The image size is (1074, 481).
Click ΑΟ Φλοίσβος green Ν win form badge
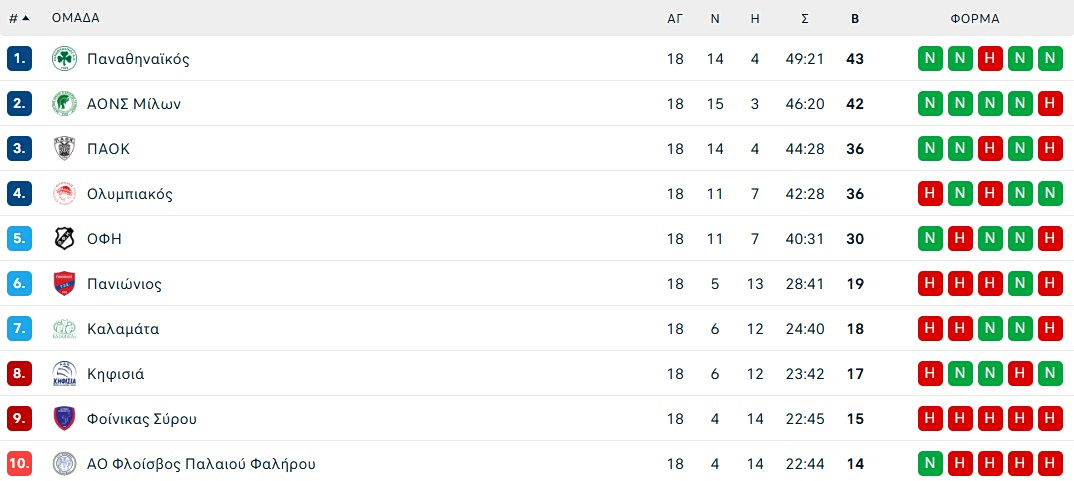[x=930, y=464]
